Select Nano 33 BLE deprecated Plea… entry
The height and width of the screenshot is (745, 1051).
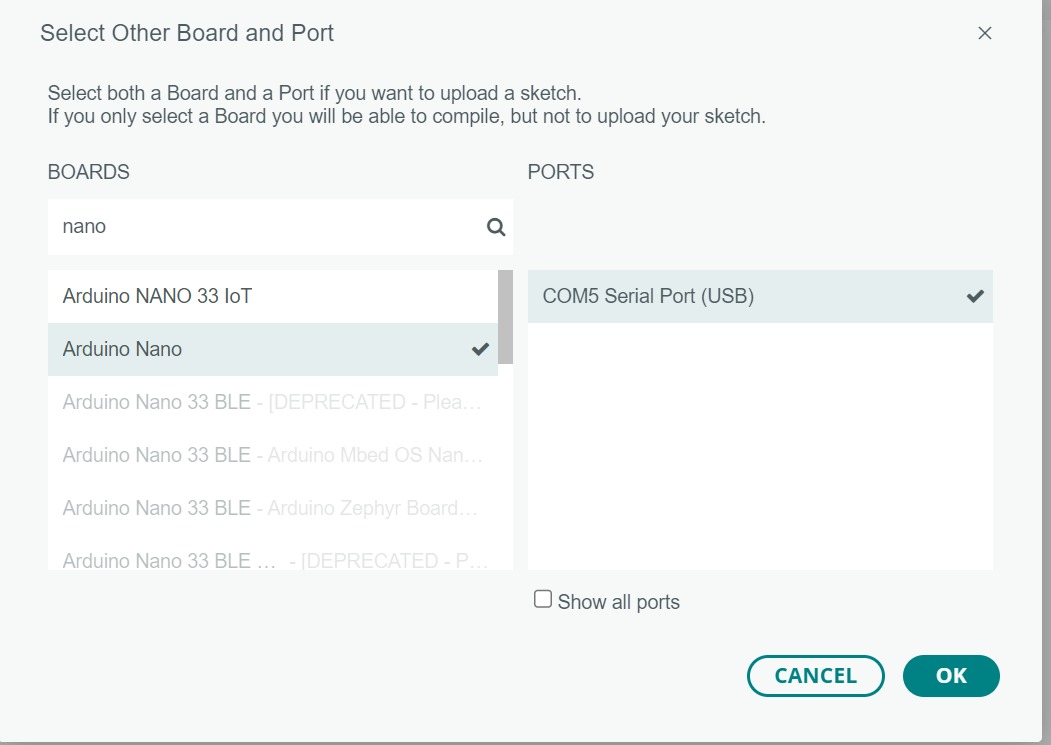(272, 402)
